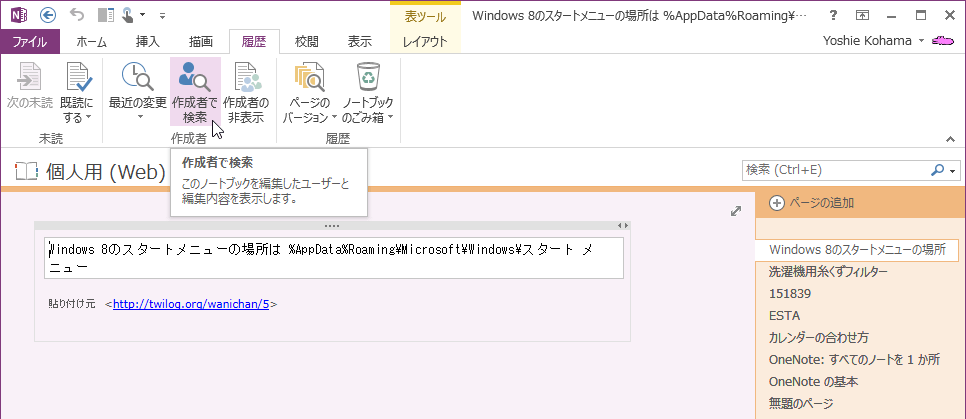966x419 pixels.
Task: Open page カレンダーの合わせ方
Action: click(x=819, y=338)
